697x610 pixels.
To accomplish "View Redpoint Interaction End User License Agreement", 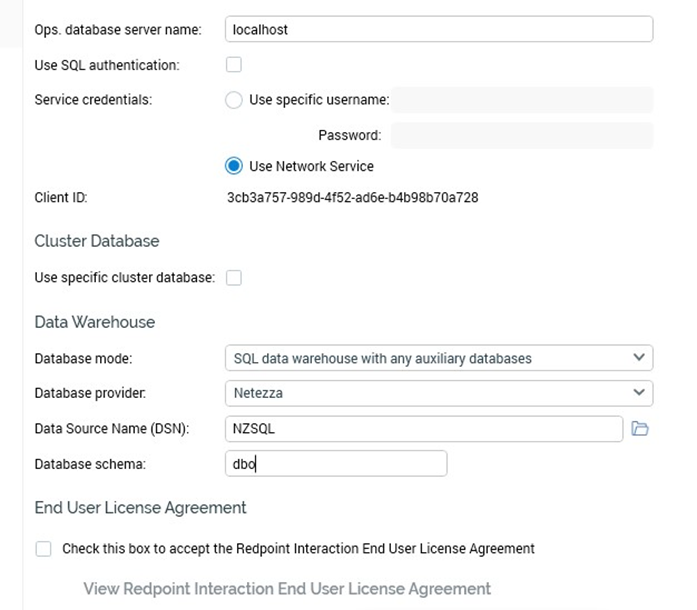I will [287, 589].
